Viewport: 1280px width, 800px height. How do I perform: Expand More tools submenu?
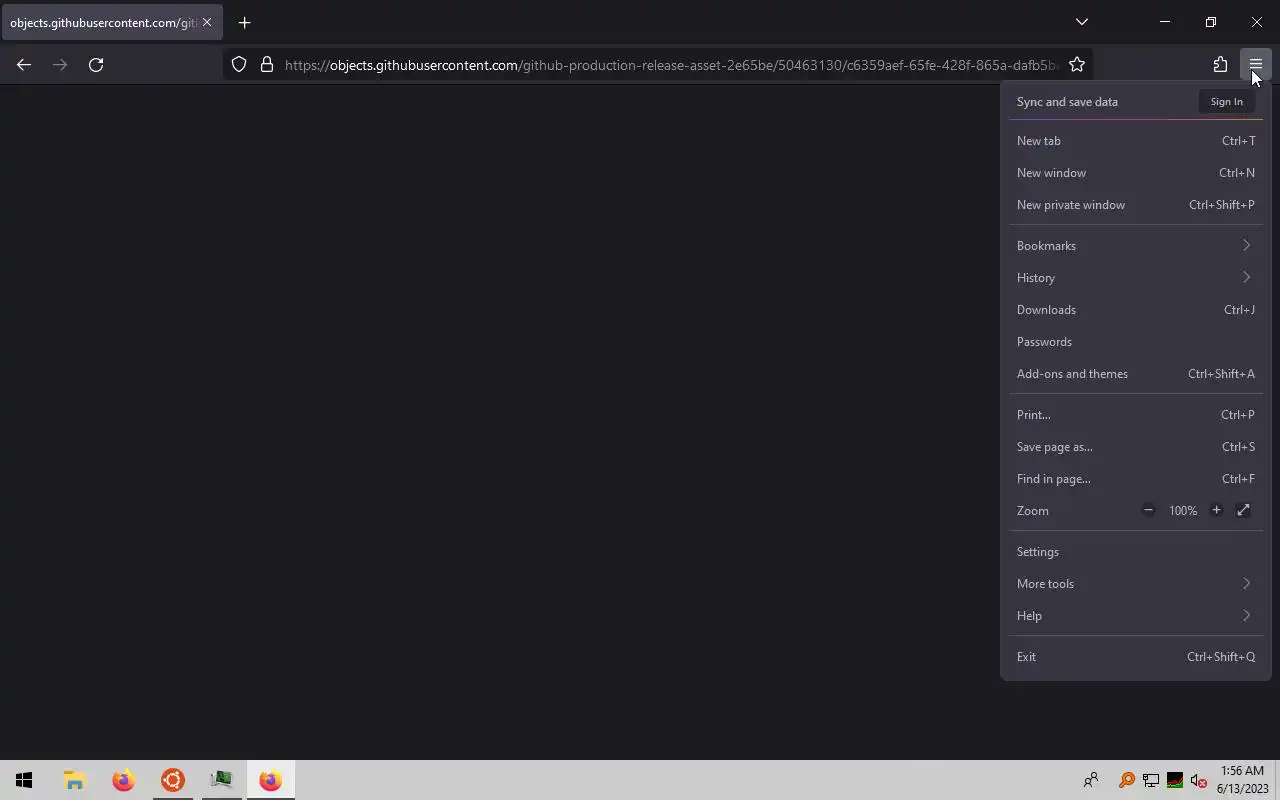(1136, 584)
